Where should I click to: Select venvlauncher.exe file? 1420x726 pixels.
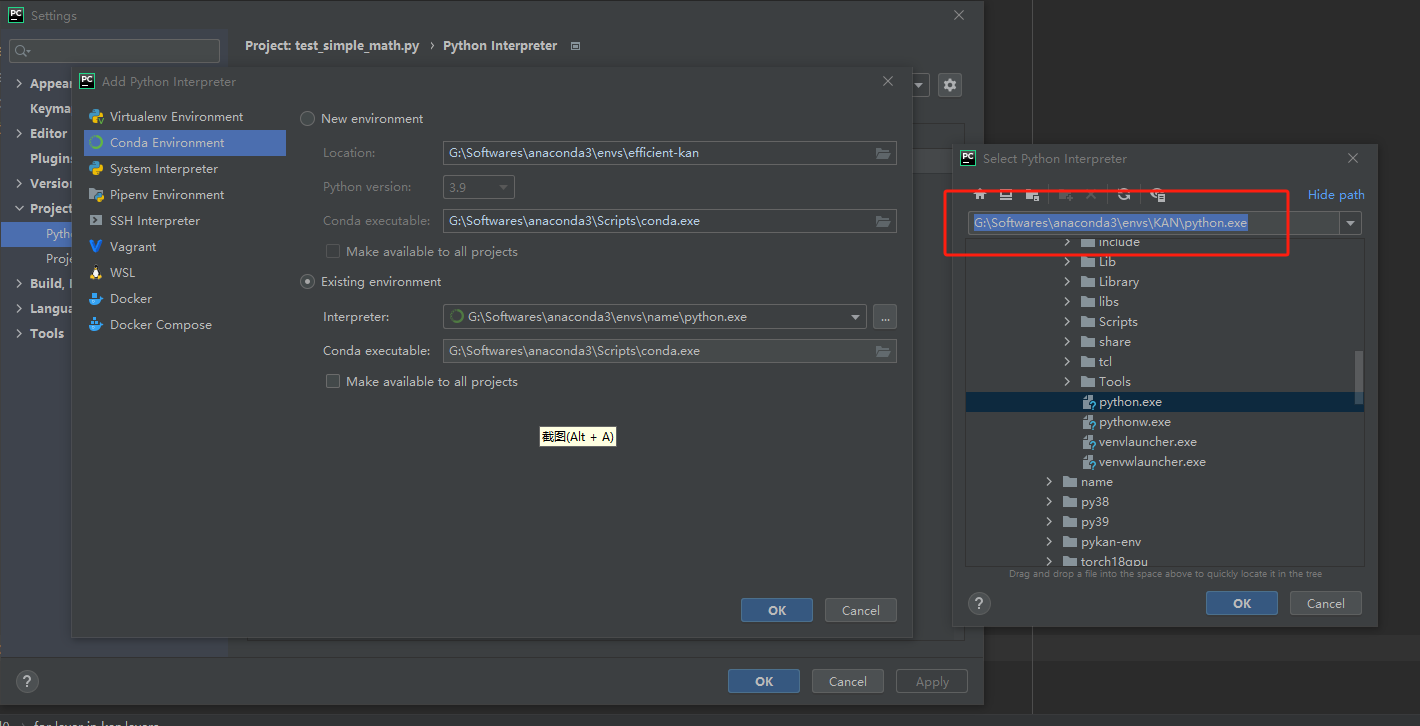pos(1165,442)
